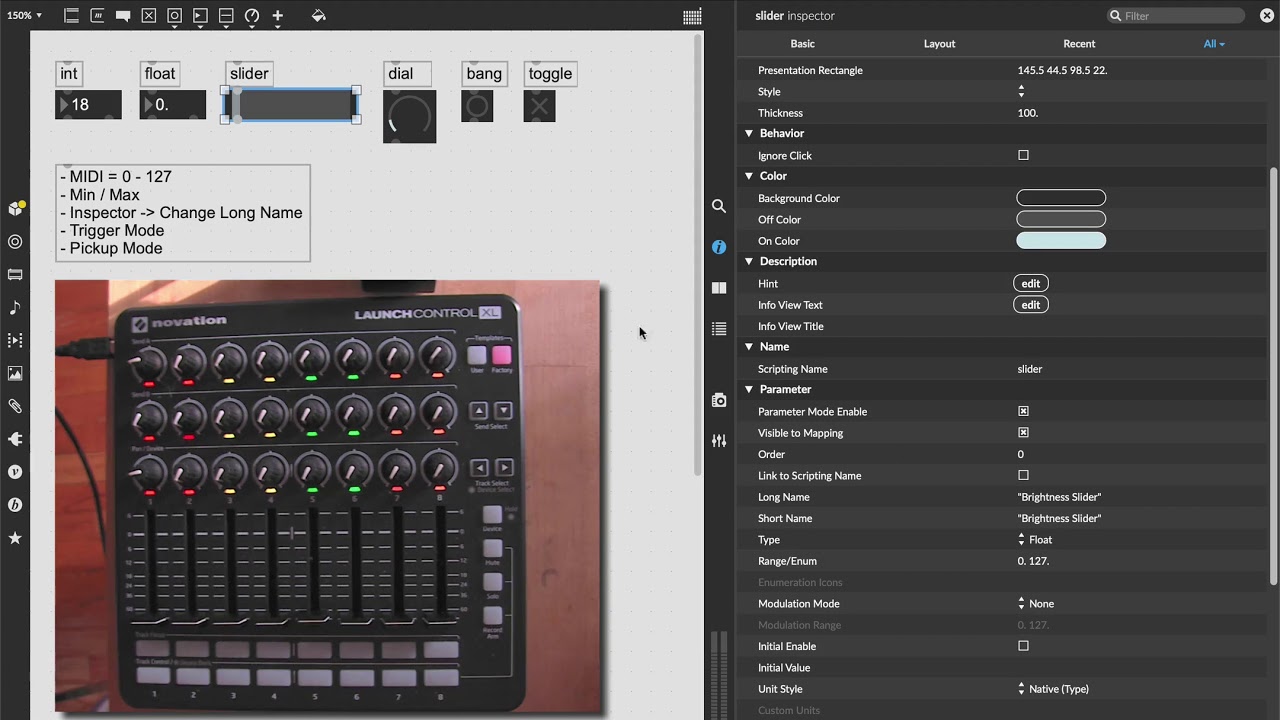Enable the Ignore Click checkbox
Image resolution: width=1280 pixels, height=720 pixels.
pyautogui.click(x=1023, y=155)
